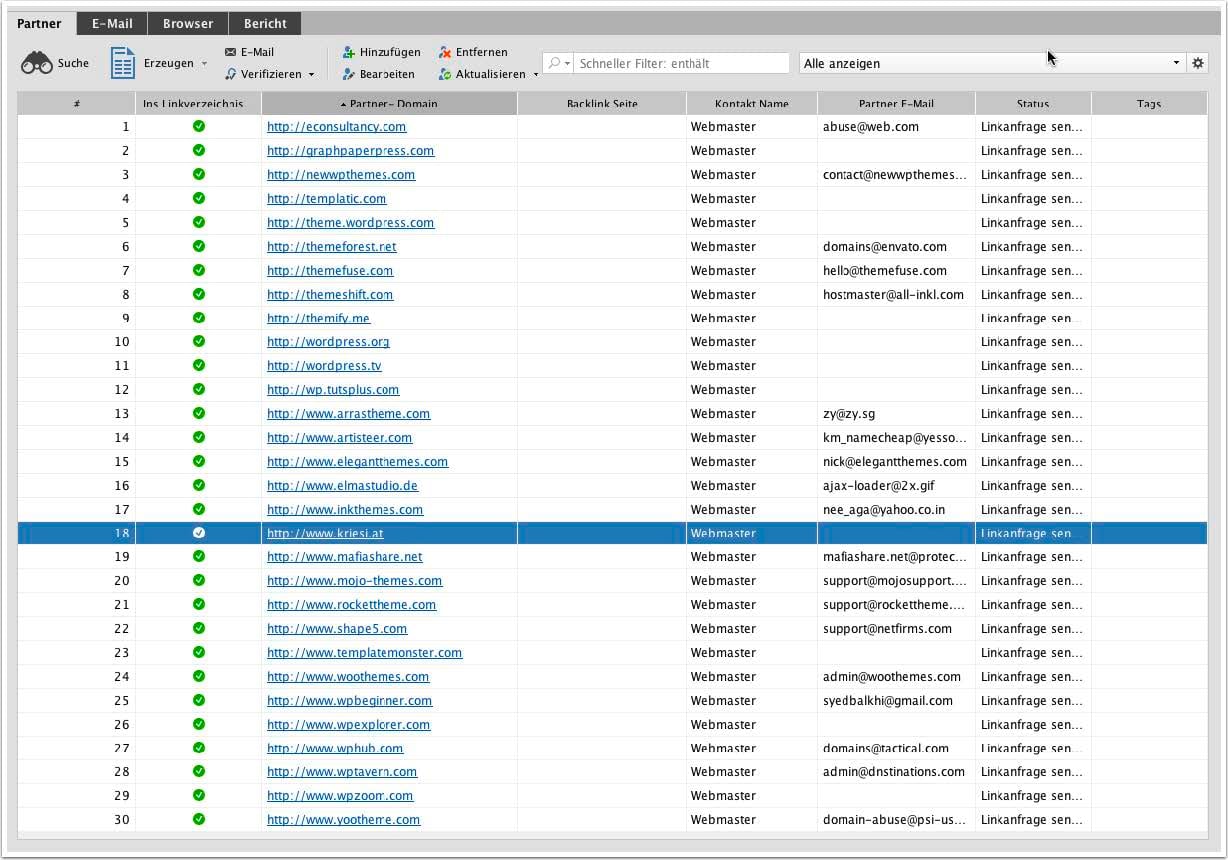
Task: Open the wordpress.org link
Action: 328,342
